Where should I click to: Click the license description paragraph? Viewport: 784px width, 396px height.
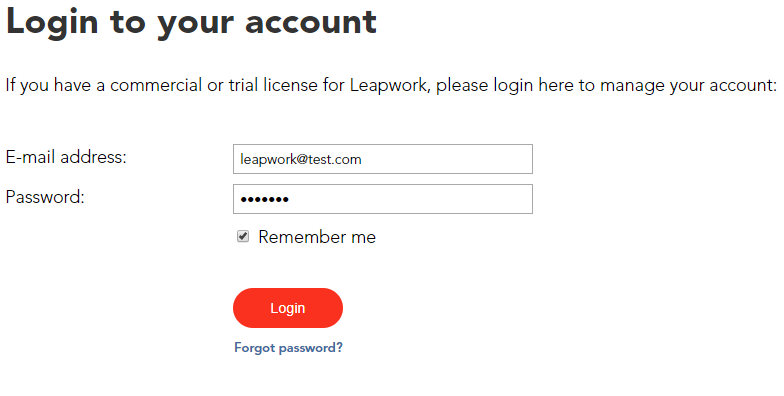tap(392, 86)
